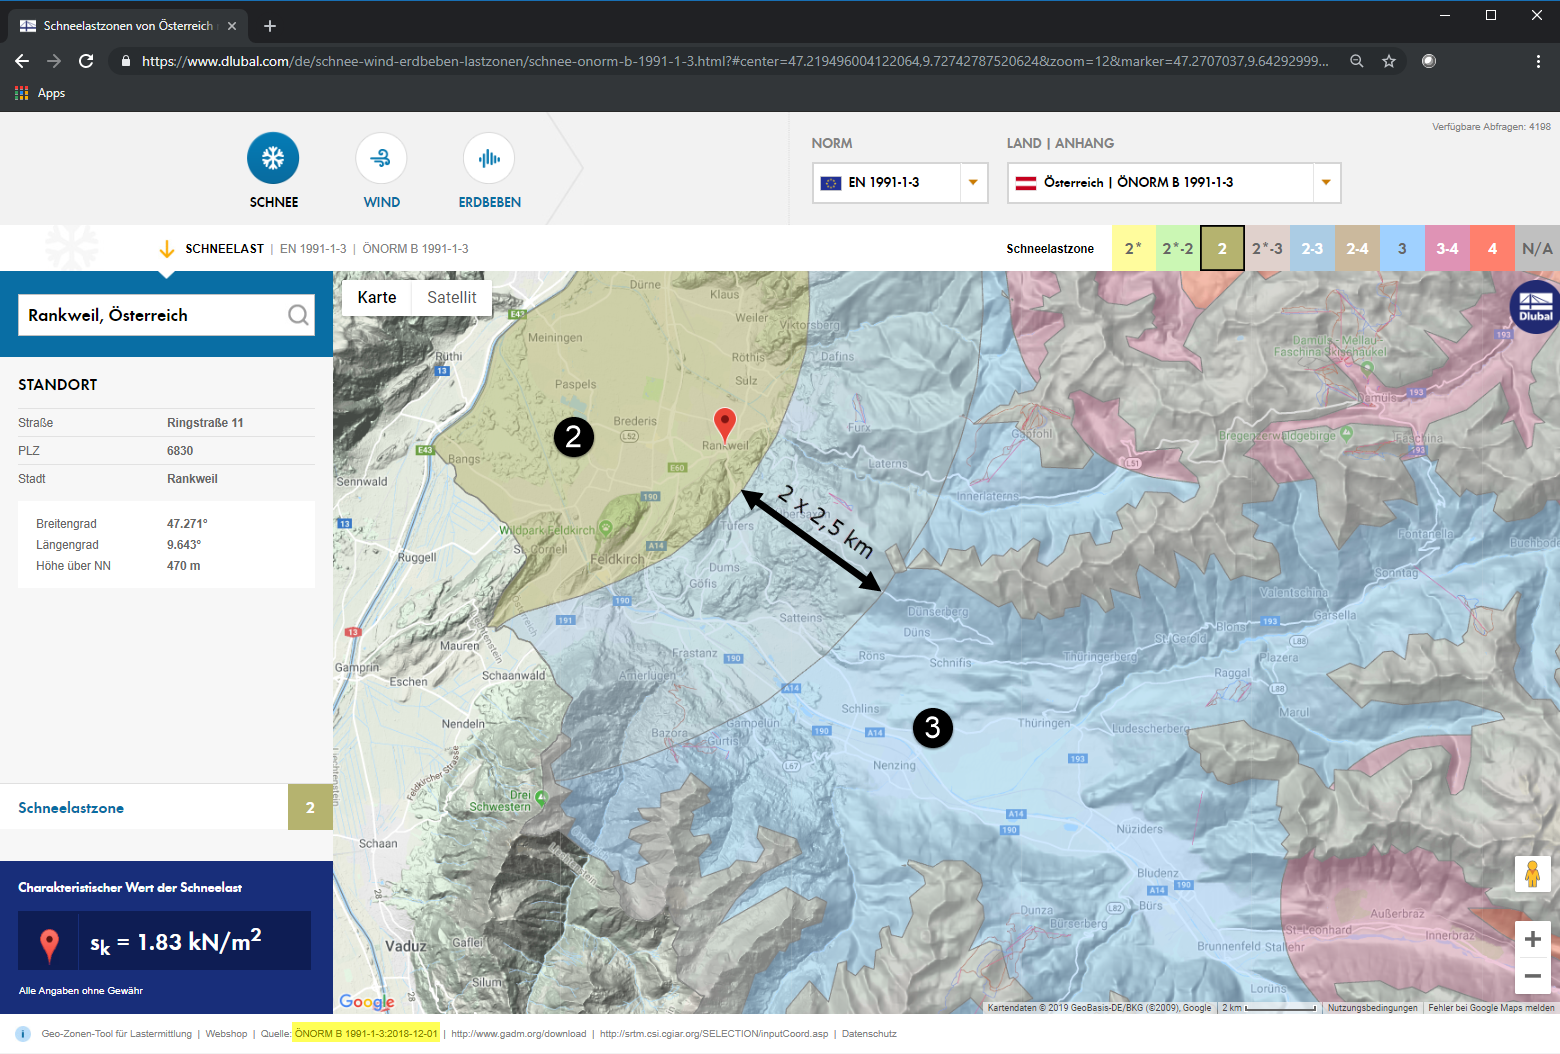Bookmark this page with the star

click(x=1389, y=61)
